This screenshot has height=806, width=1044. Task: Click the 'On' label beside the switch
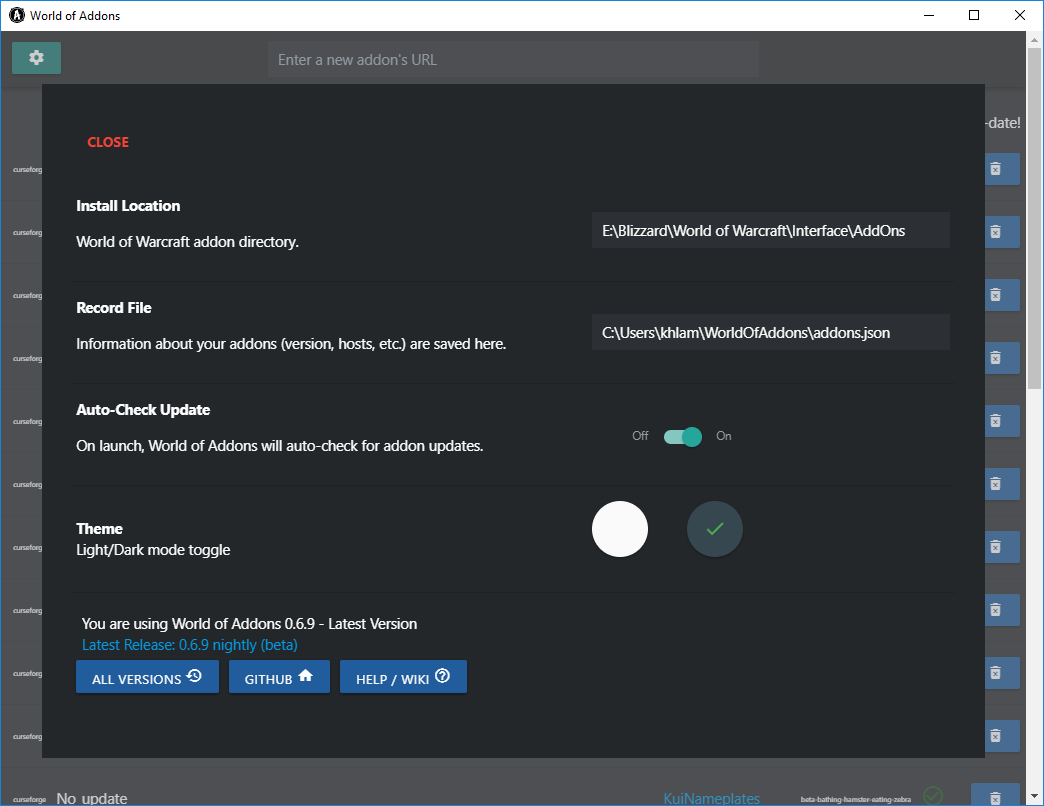coord(724,436)
